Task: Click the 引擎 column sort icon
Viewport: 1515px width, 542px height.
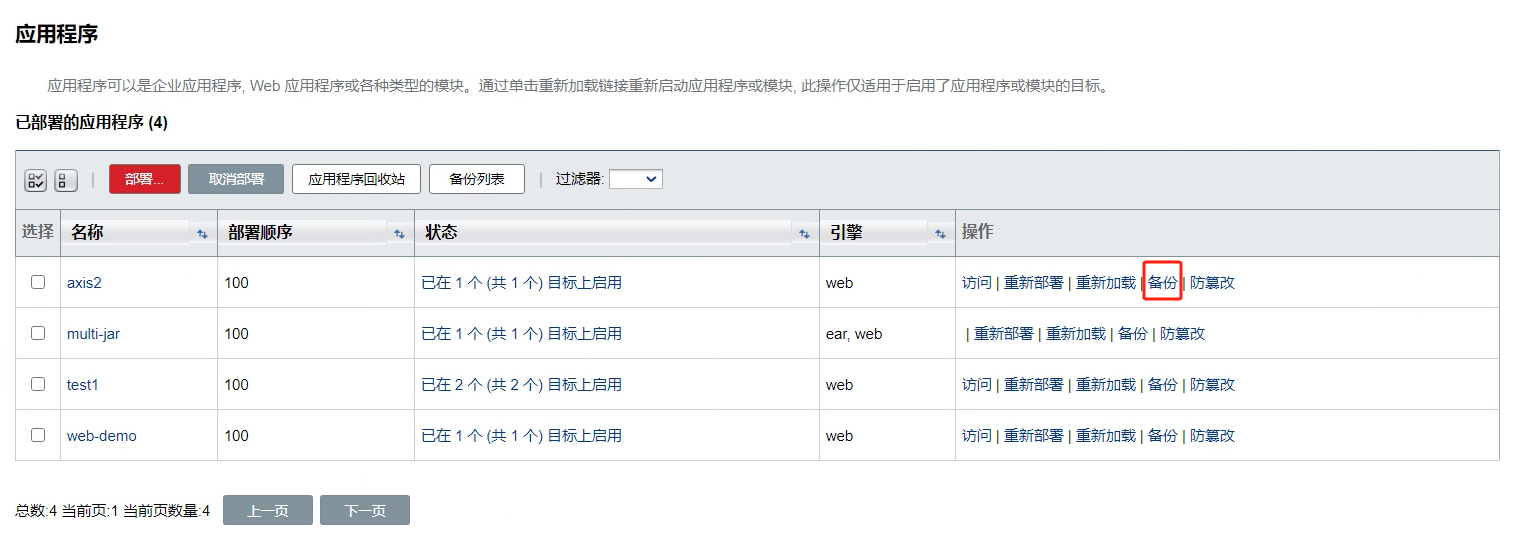Action: click(x=939, y=234)
